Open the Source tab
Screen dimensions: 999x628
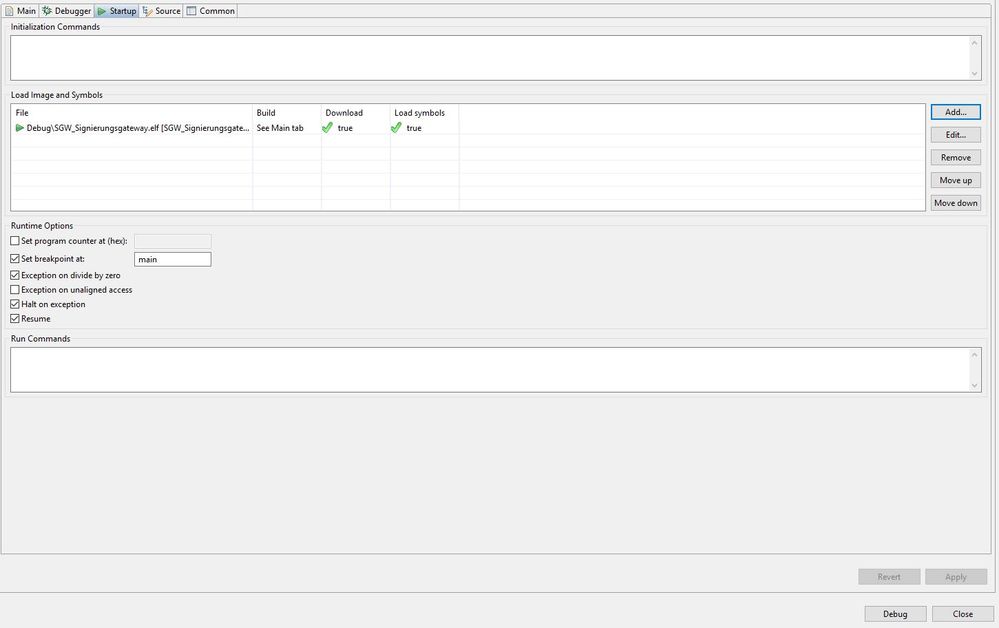[x=162, y=11]
